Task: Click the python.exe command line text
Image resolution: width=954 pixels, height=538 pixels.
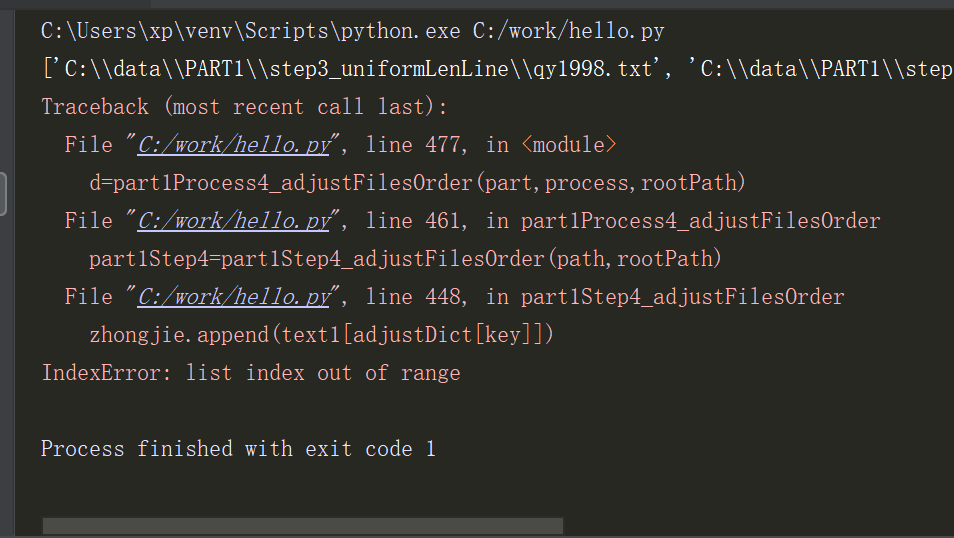Action: coord(352,31)
